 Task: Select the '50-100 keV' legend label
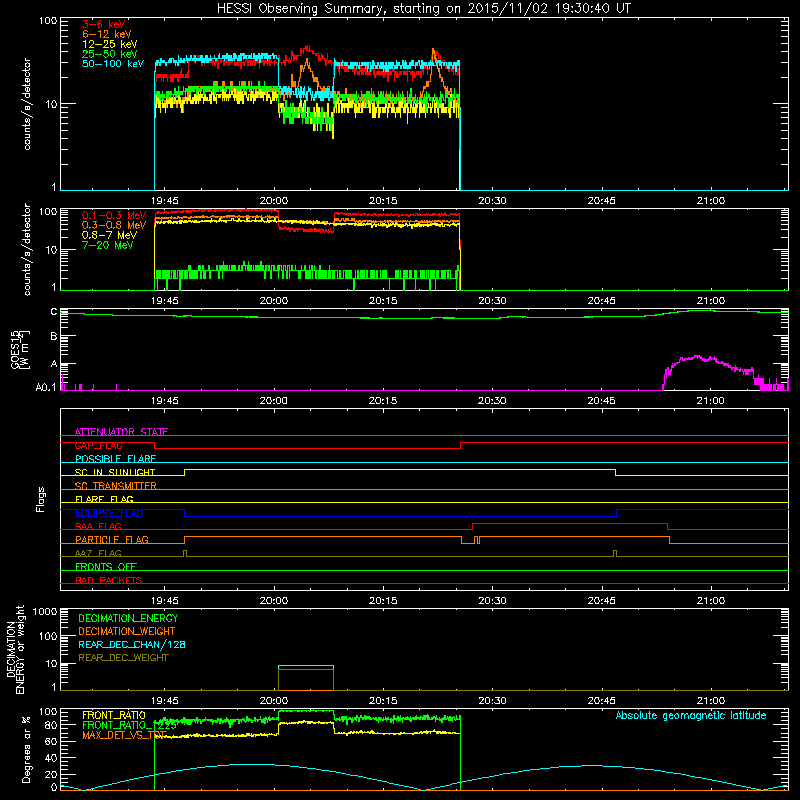113,64
